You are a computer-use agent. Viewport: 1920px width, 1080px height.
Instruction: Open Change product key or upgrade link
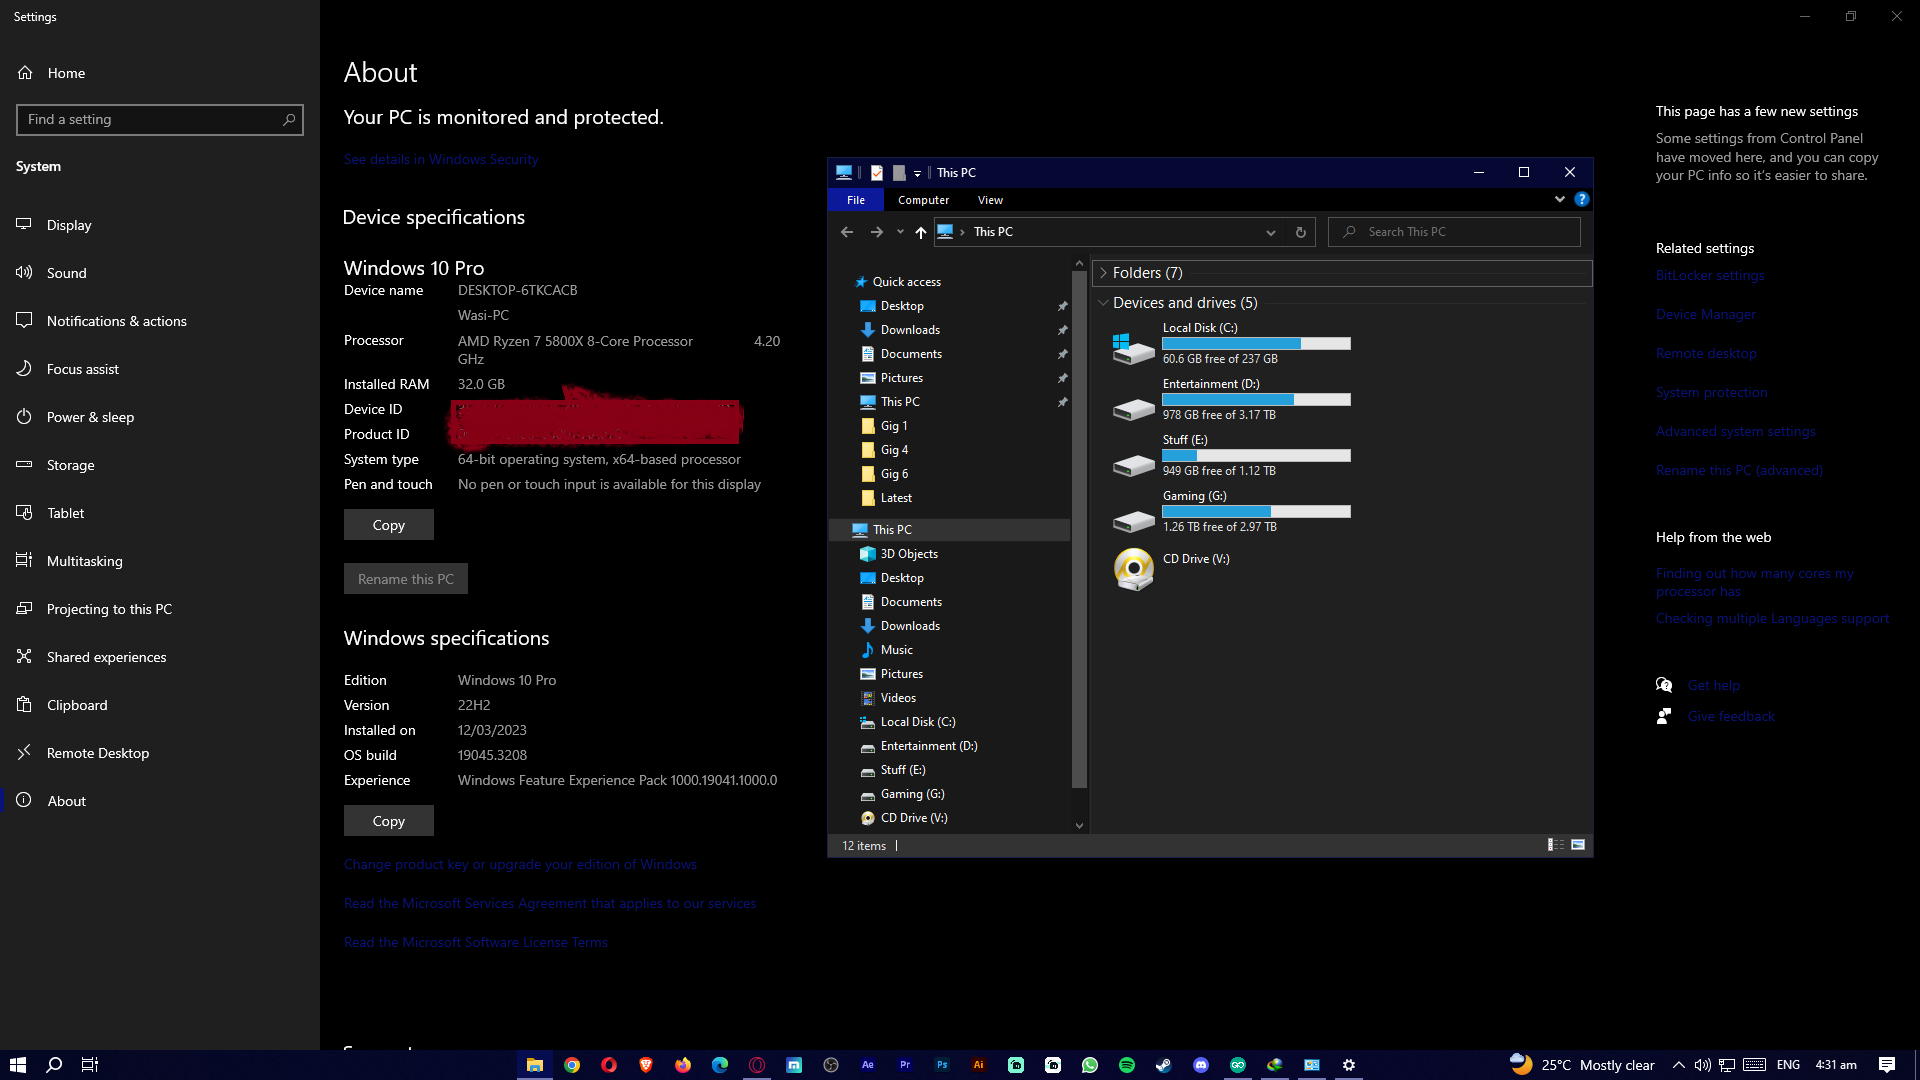tap(520, 865)
